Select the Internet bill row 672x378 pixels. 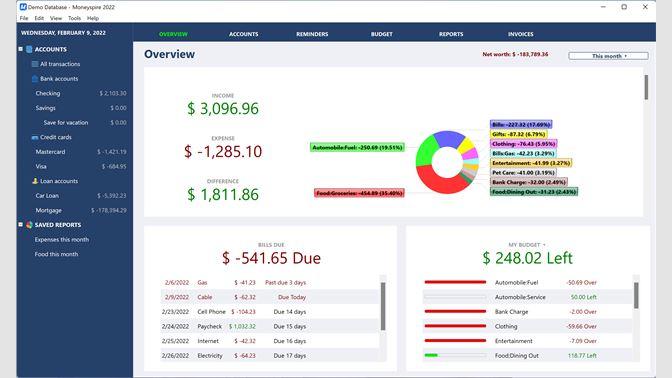270,341
